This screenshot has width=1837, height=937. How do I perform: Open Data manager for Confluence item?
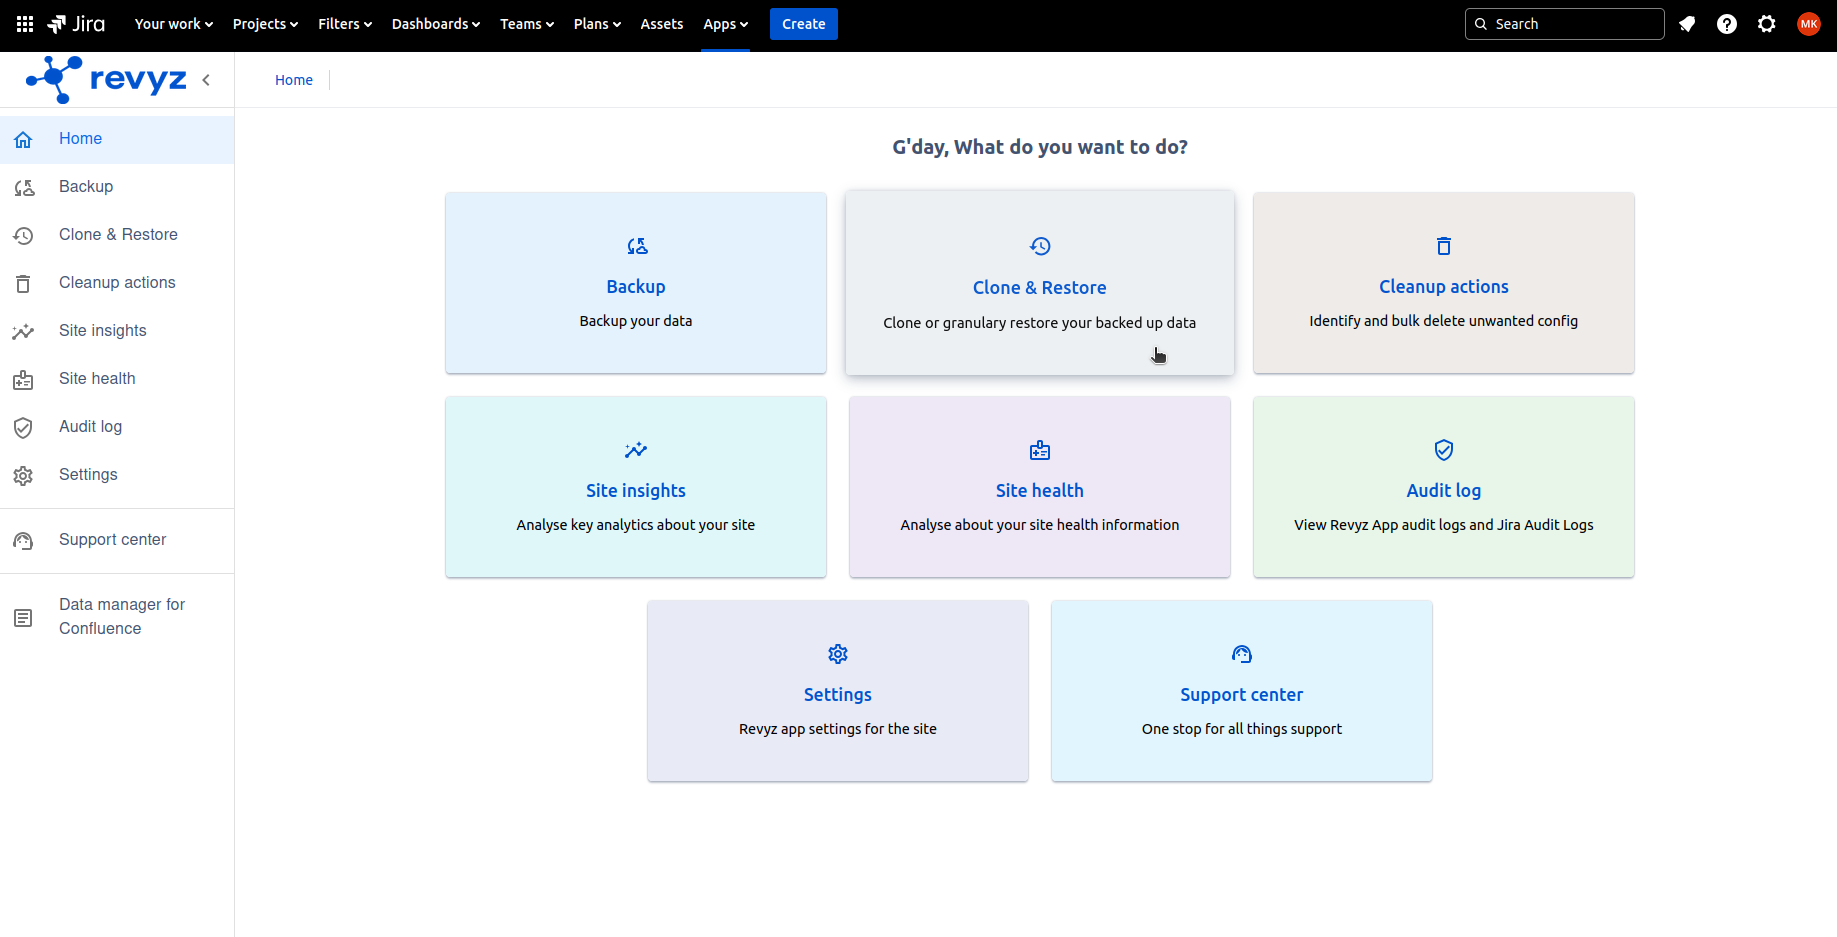tap(121, 616)
